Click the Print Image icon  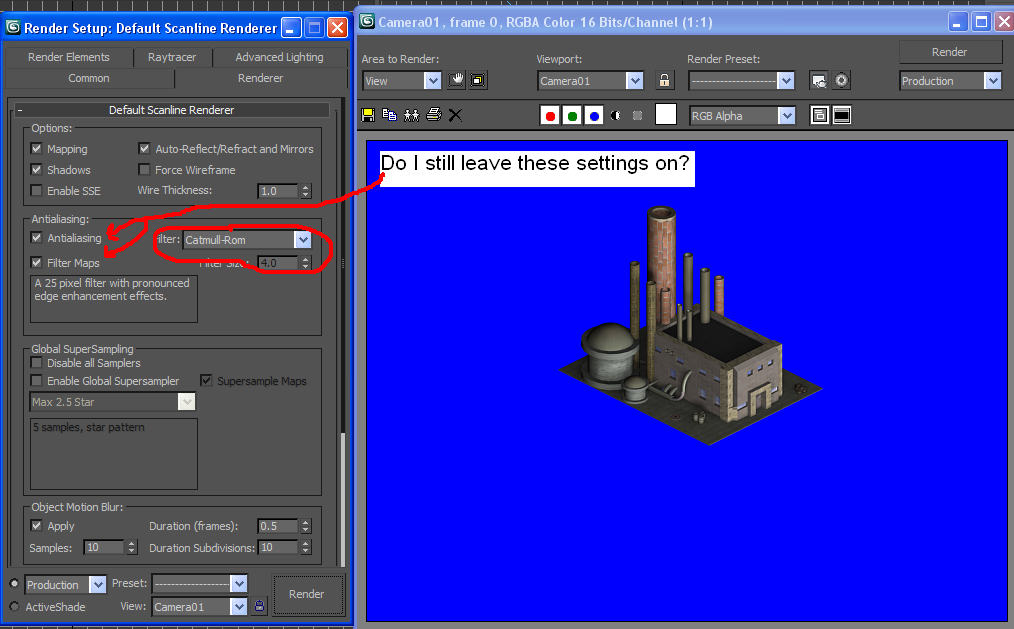(x=433, y=115)
